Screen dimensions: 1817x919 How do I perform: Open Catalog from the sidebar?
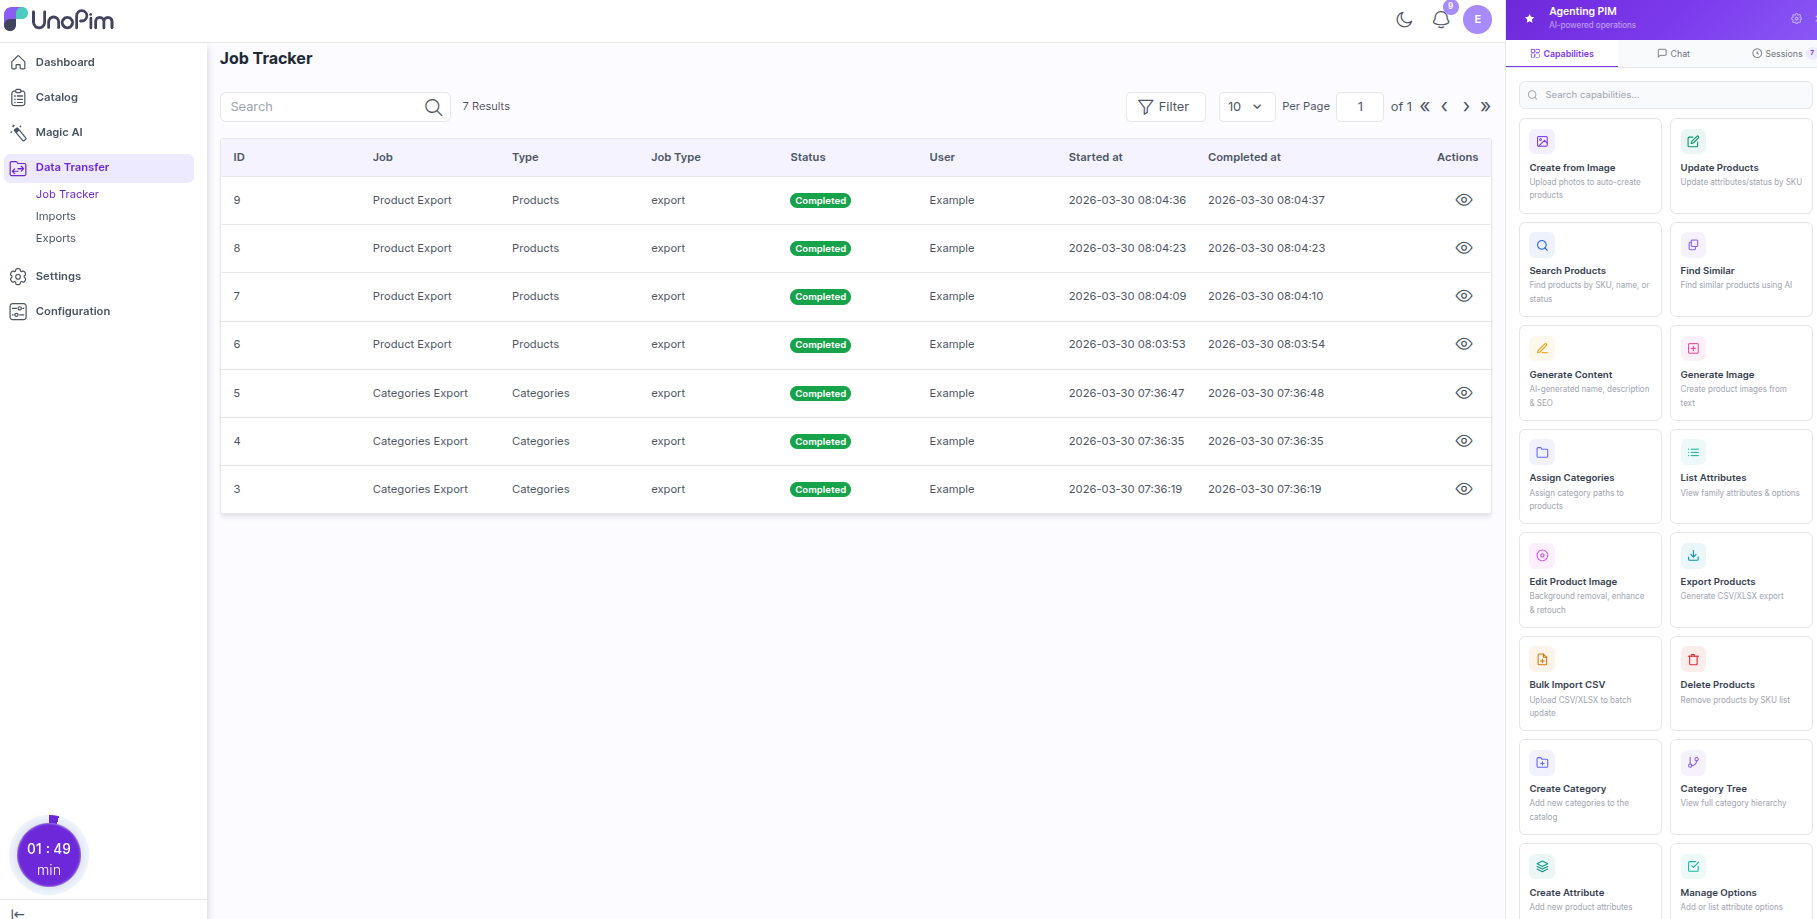click(x=56, y=97)
